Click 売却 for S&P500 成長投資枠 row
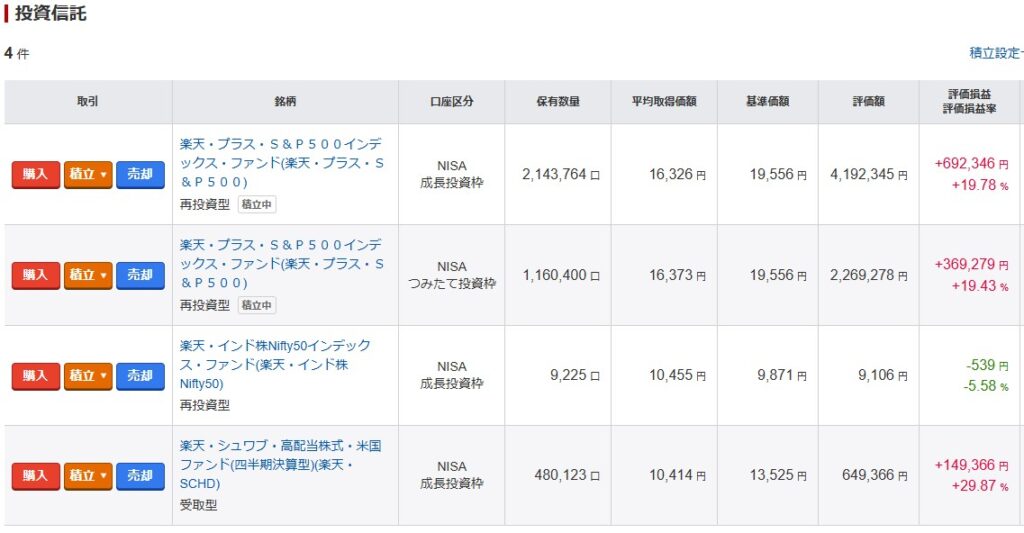The image size is (1024, 533). (x=140, y=174)
